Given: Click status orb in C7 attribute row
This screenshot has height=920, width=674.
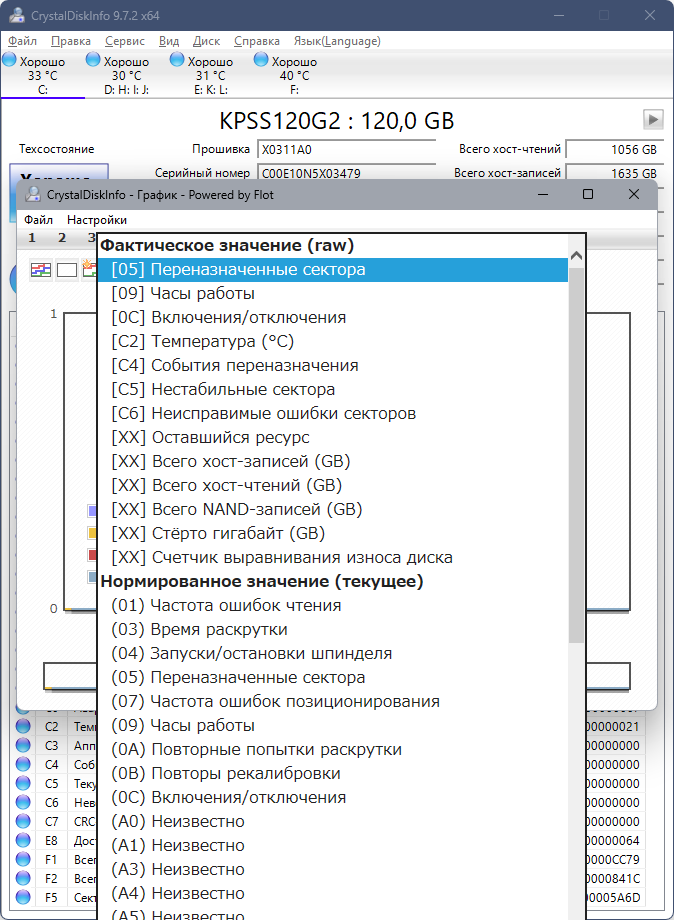Looking at the screenshot, I should coord(23,821).
